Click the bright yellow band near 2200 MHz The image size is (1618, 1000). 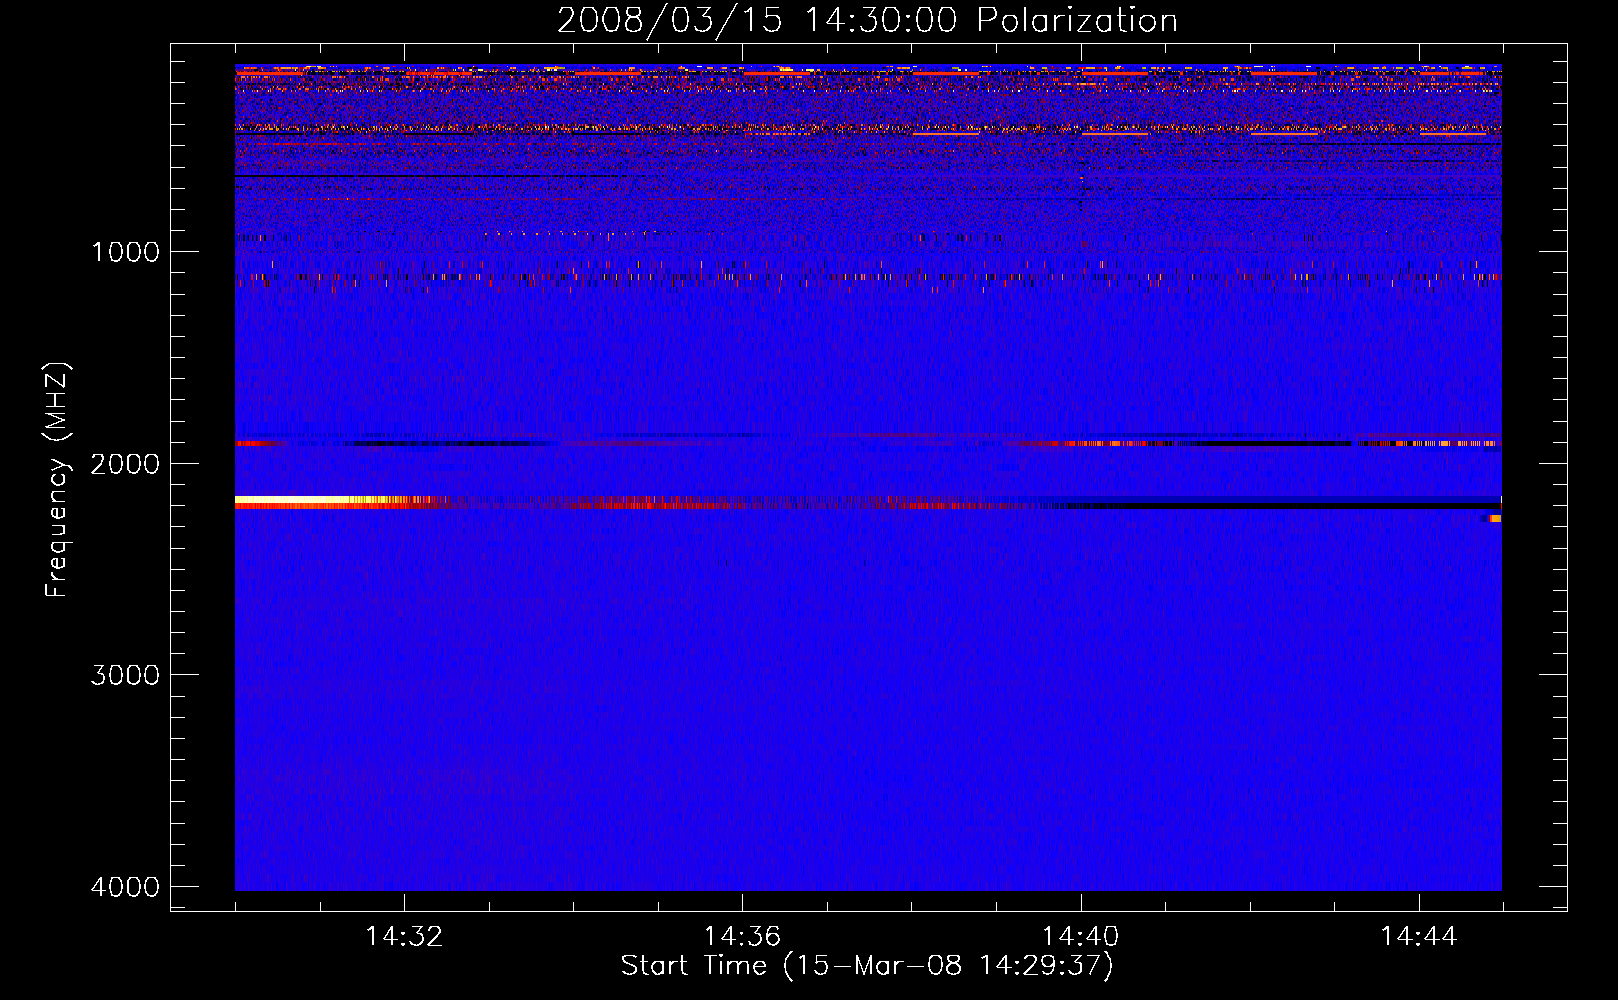click(300, 499)
